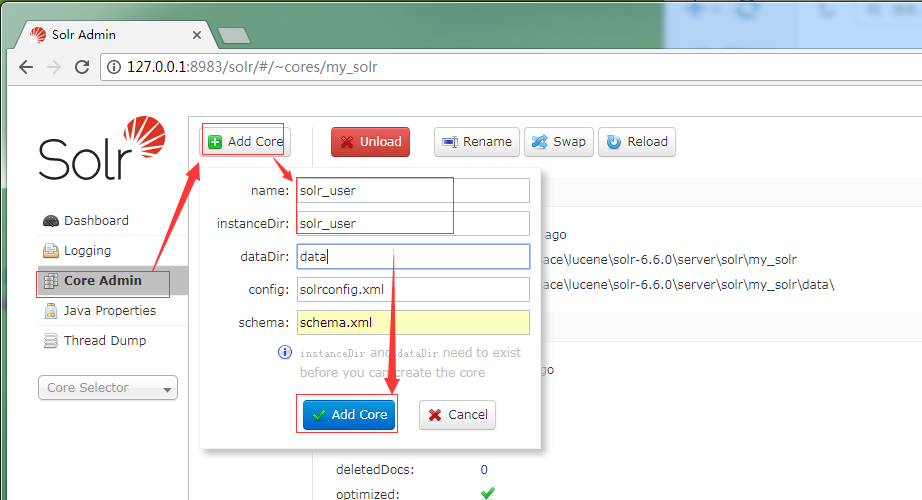Click the Java Properties jar icon
This screenshot has width=922, height=500.
(51, 311)
